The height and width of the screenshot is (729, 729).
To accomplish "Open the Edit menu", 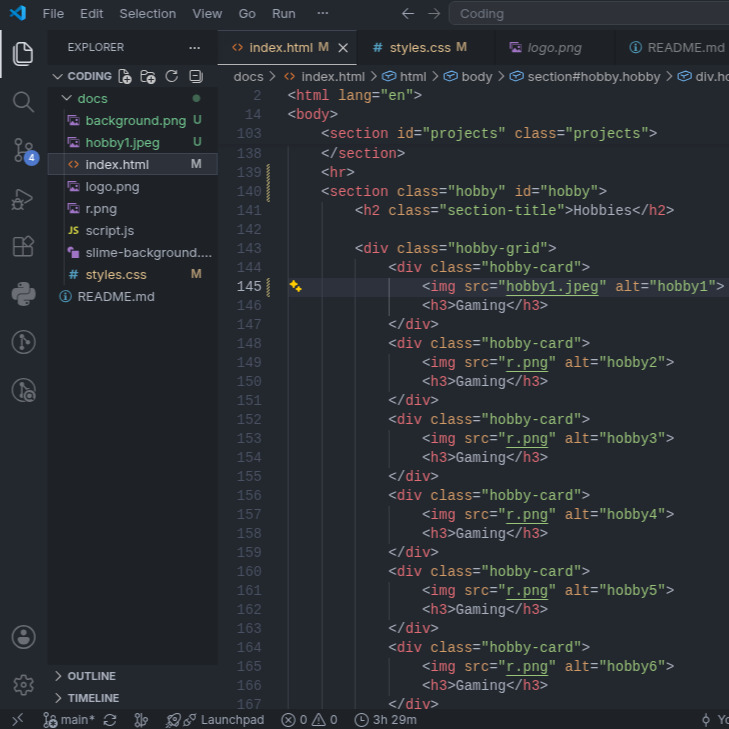I will click(x=91, y=13).
